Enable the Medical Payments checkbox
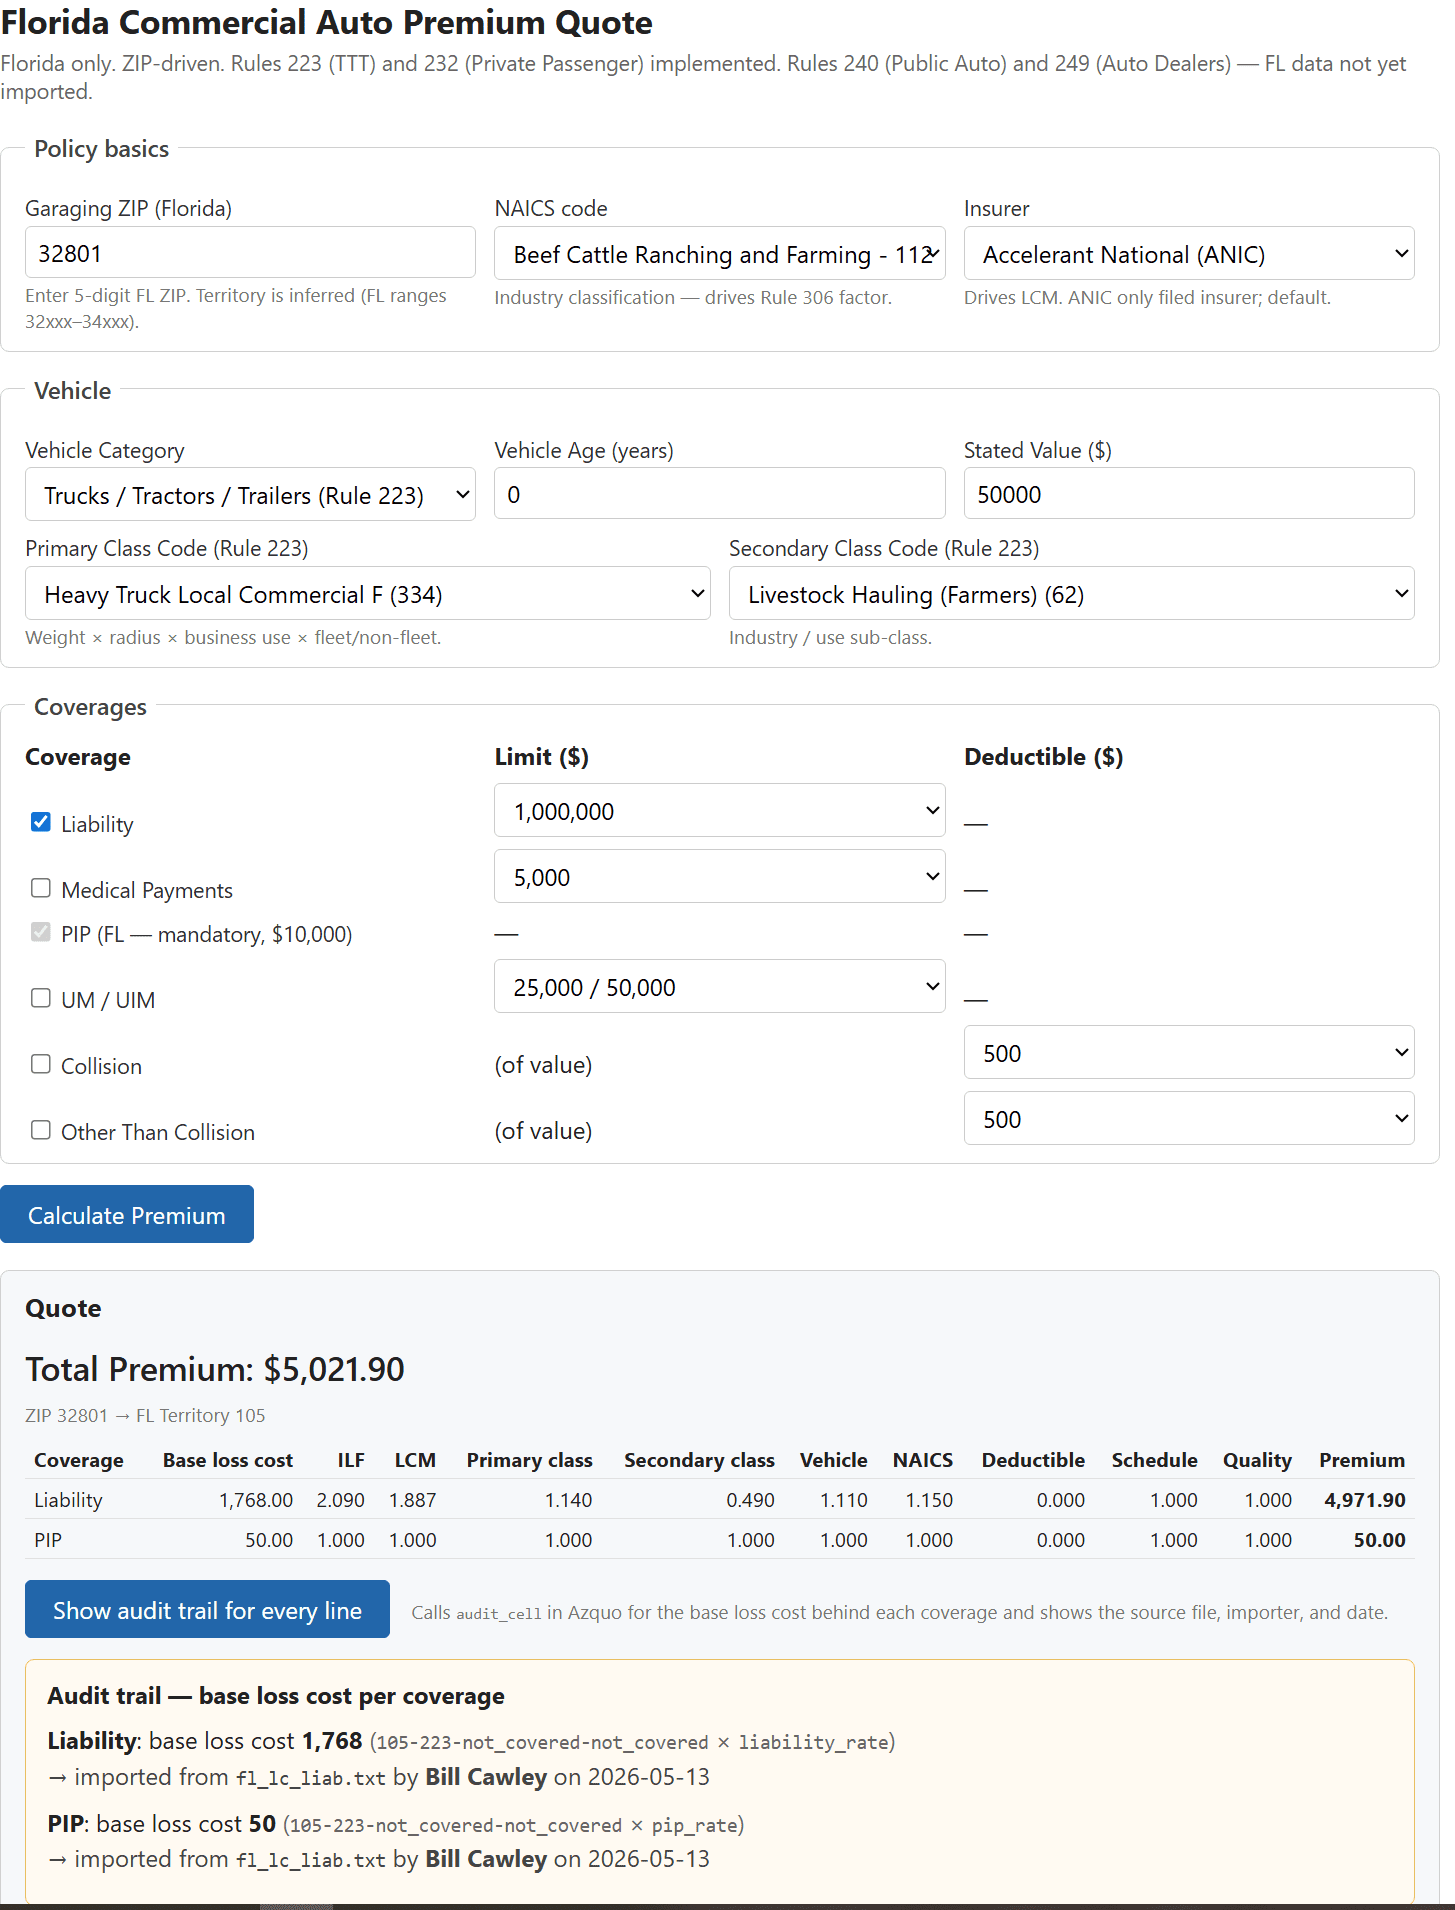 (41, 888)
